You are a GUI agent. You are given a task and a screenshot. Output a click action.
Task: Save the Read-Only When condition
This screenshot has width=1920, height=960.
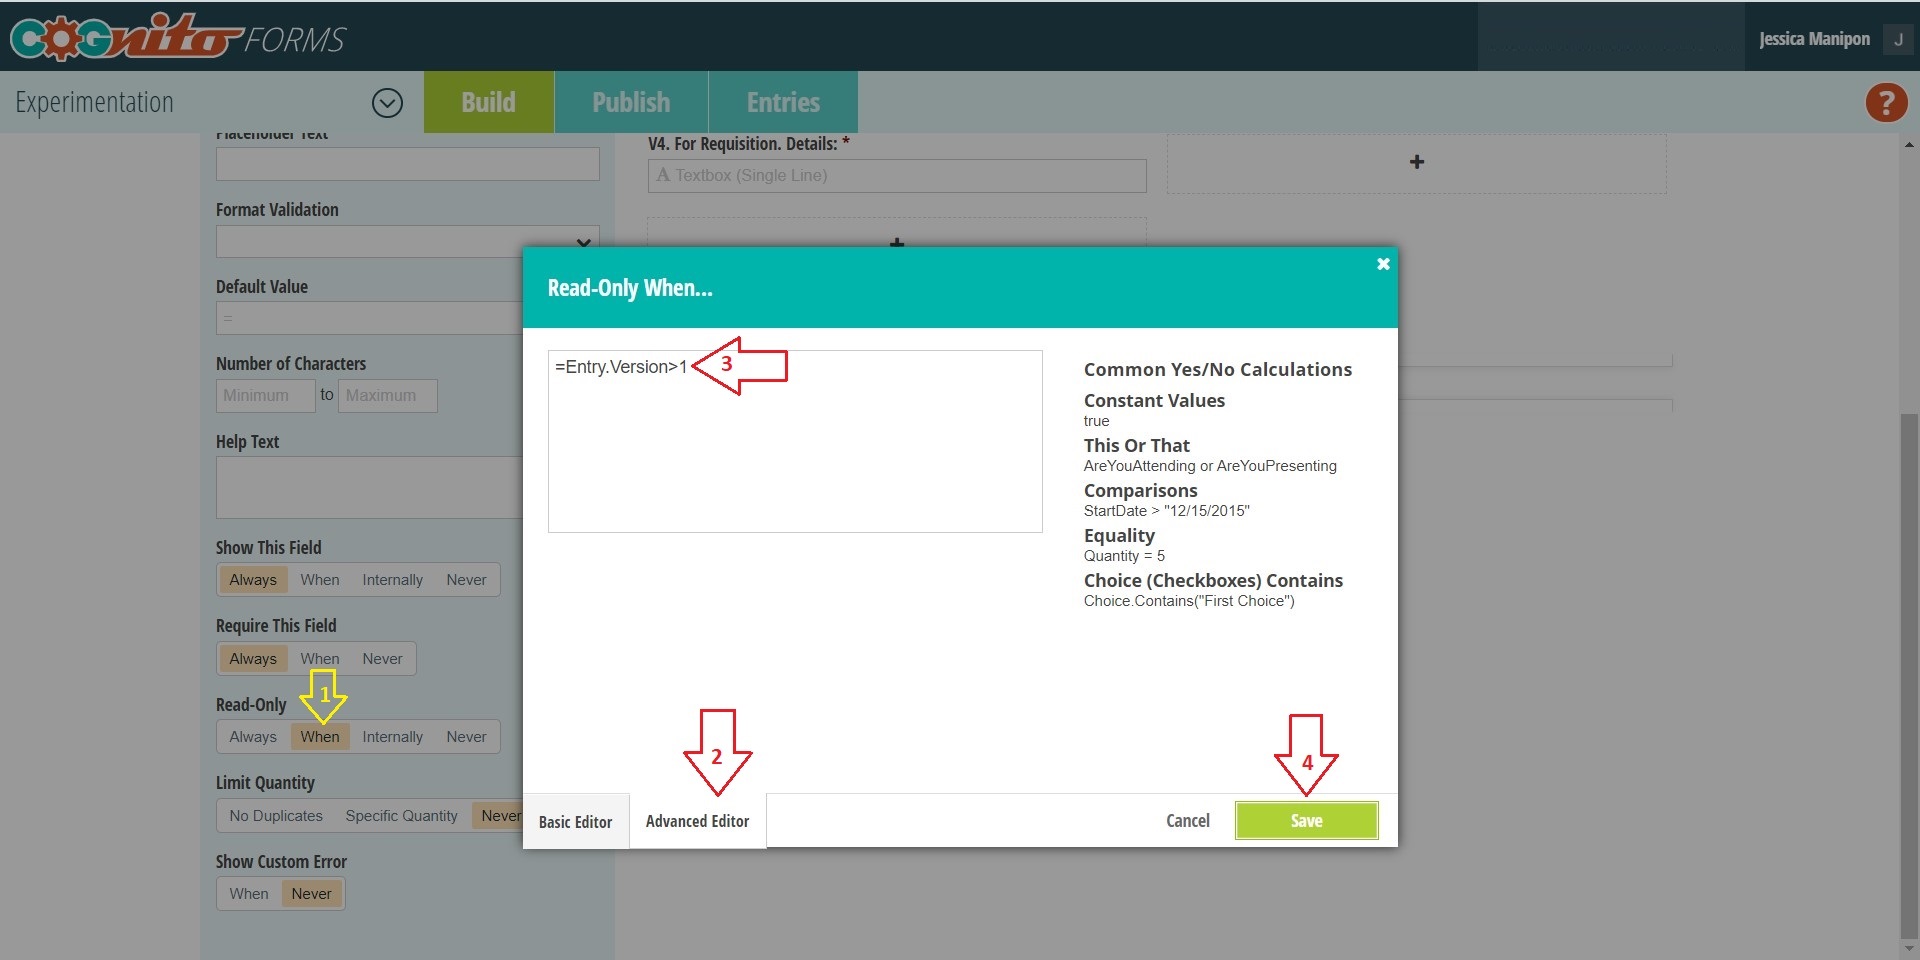tap(1306, 820)
